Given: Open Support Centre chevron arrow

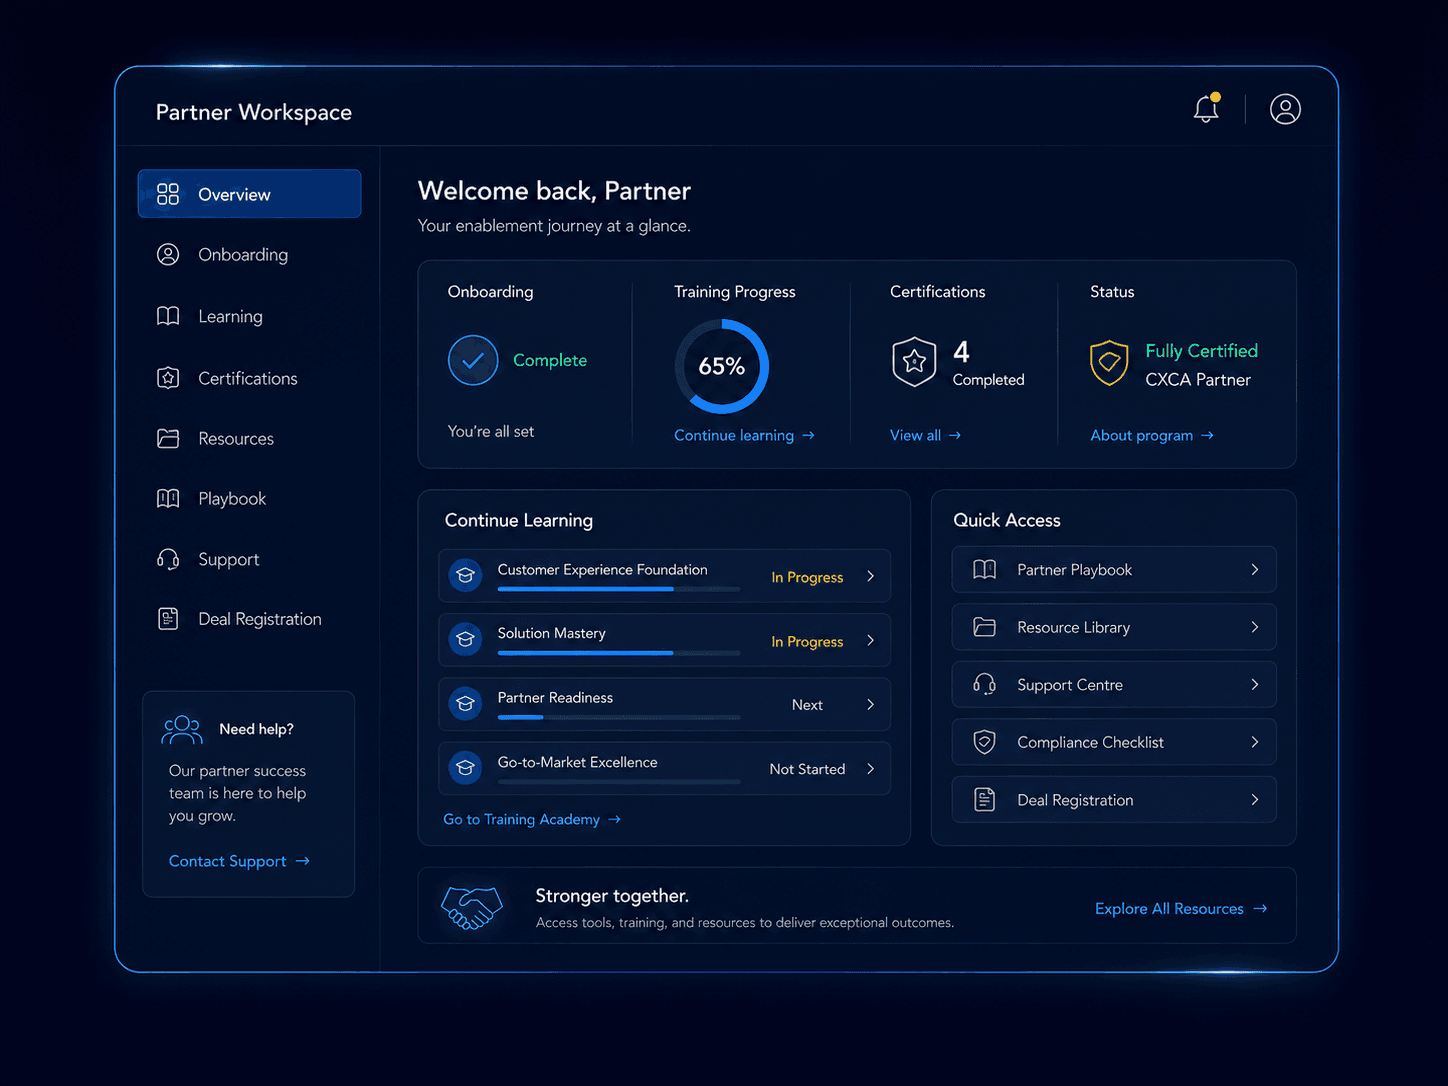Looking at the screenshot, I should click(x=1255, y=684).
